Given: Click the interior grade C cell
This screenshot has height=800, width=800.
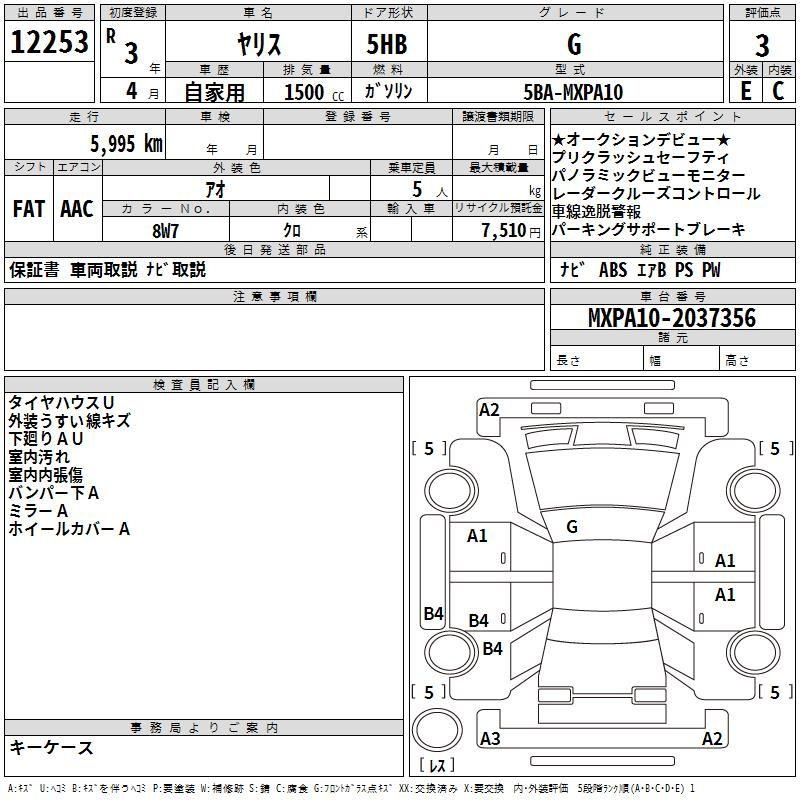Looking at the screenshot, I should tap(778, 91).
